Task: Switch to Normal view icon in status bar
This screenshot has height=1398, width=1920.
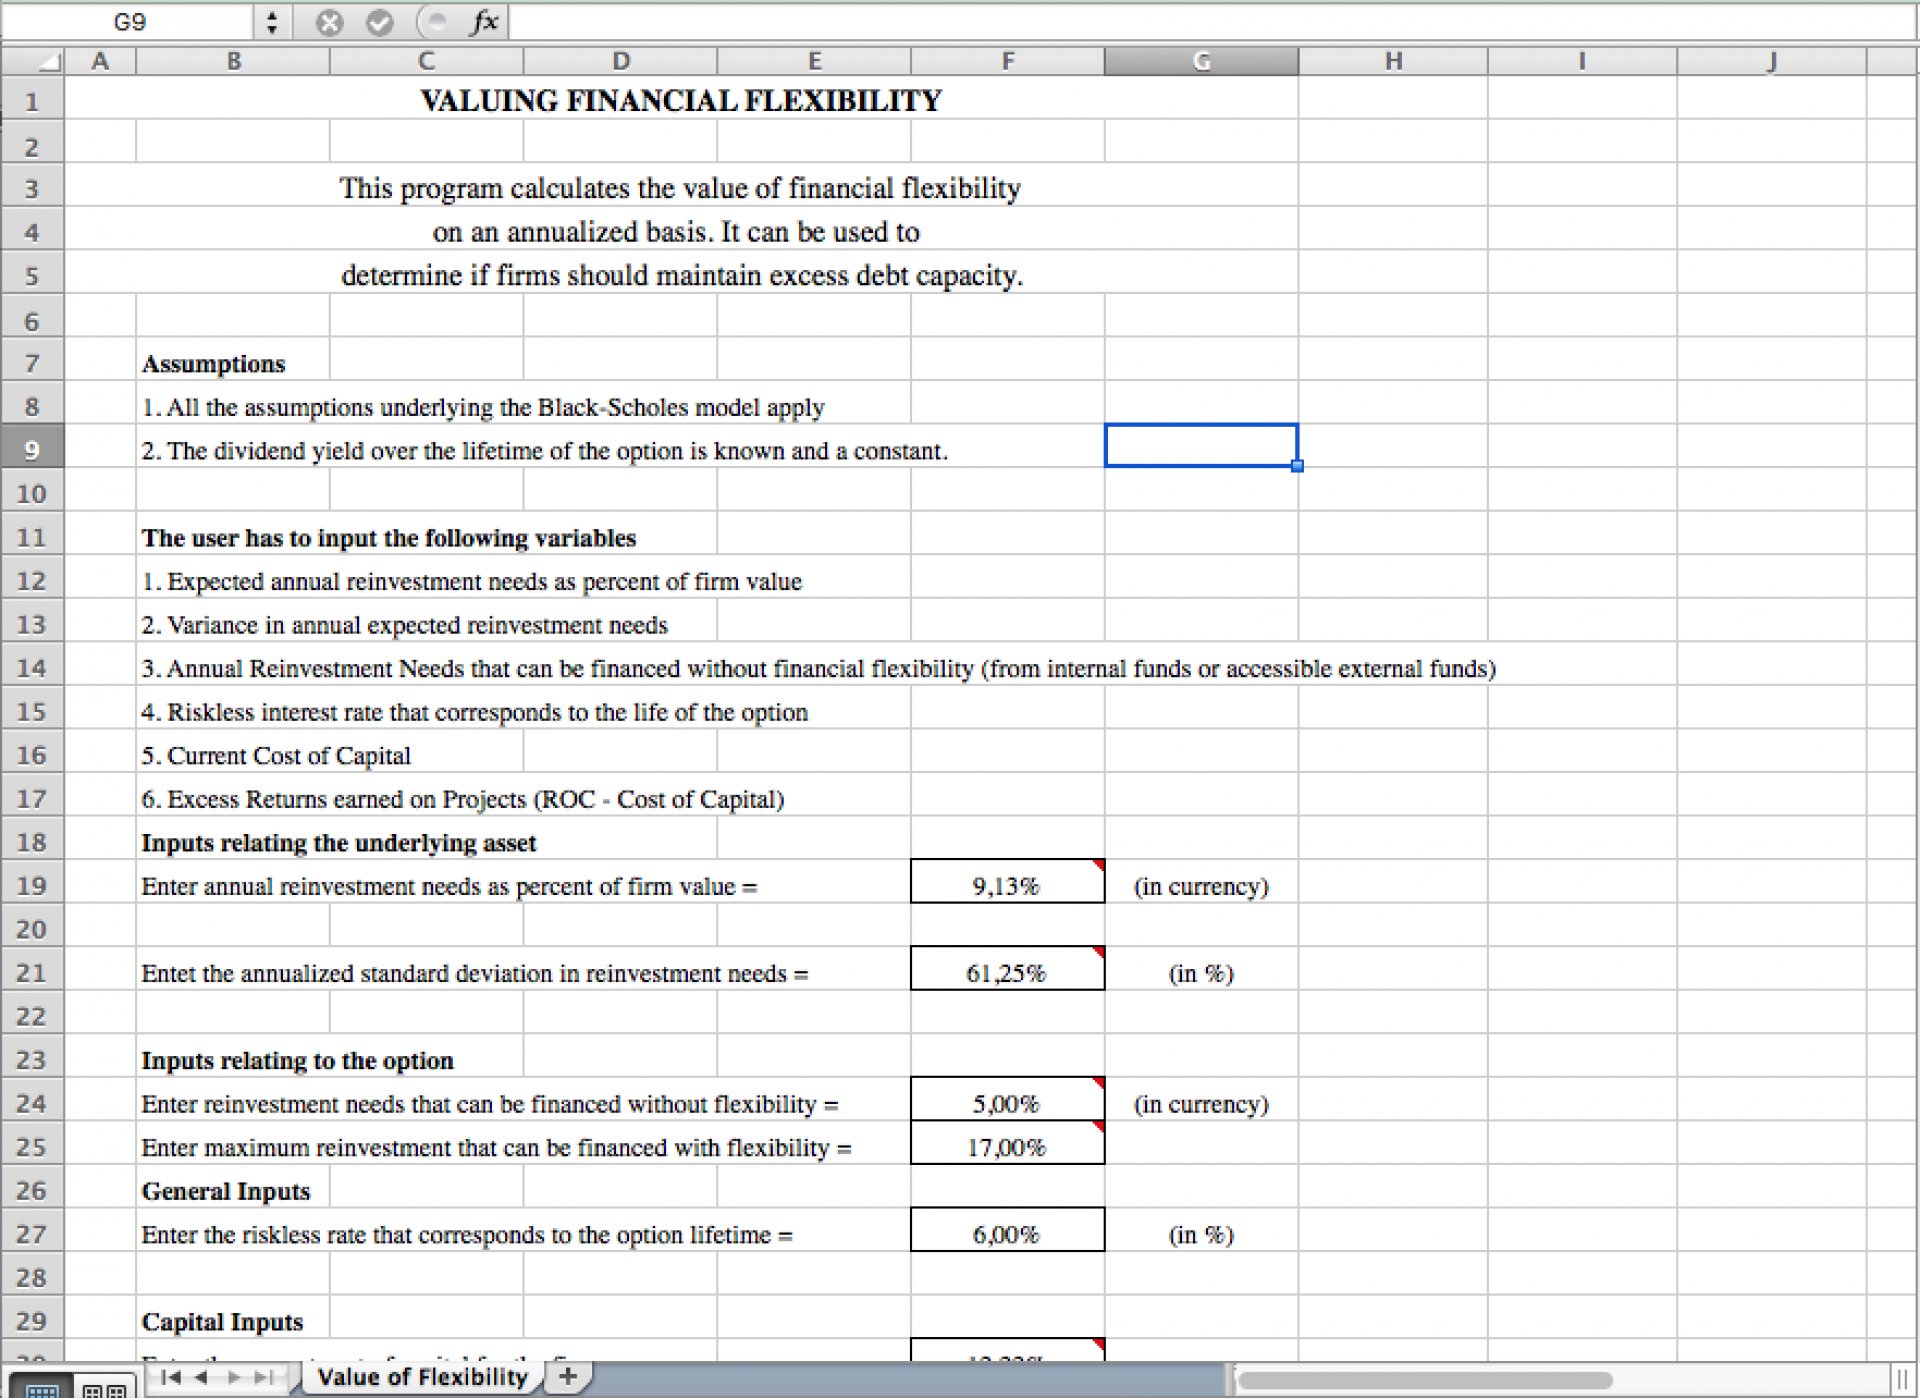Action: 41,1388
